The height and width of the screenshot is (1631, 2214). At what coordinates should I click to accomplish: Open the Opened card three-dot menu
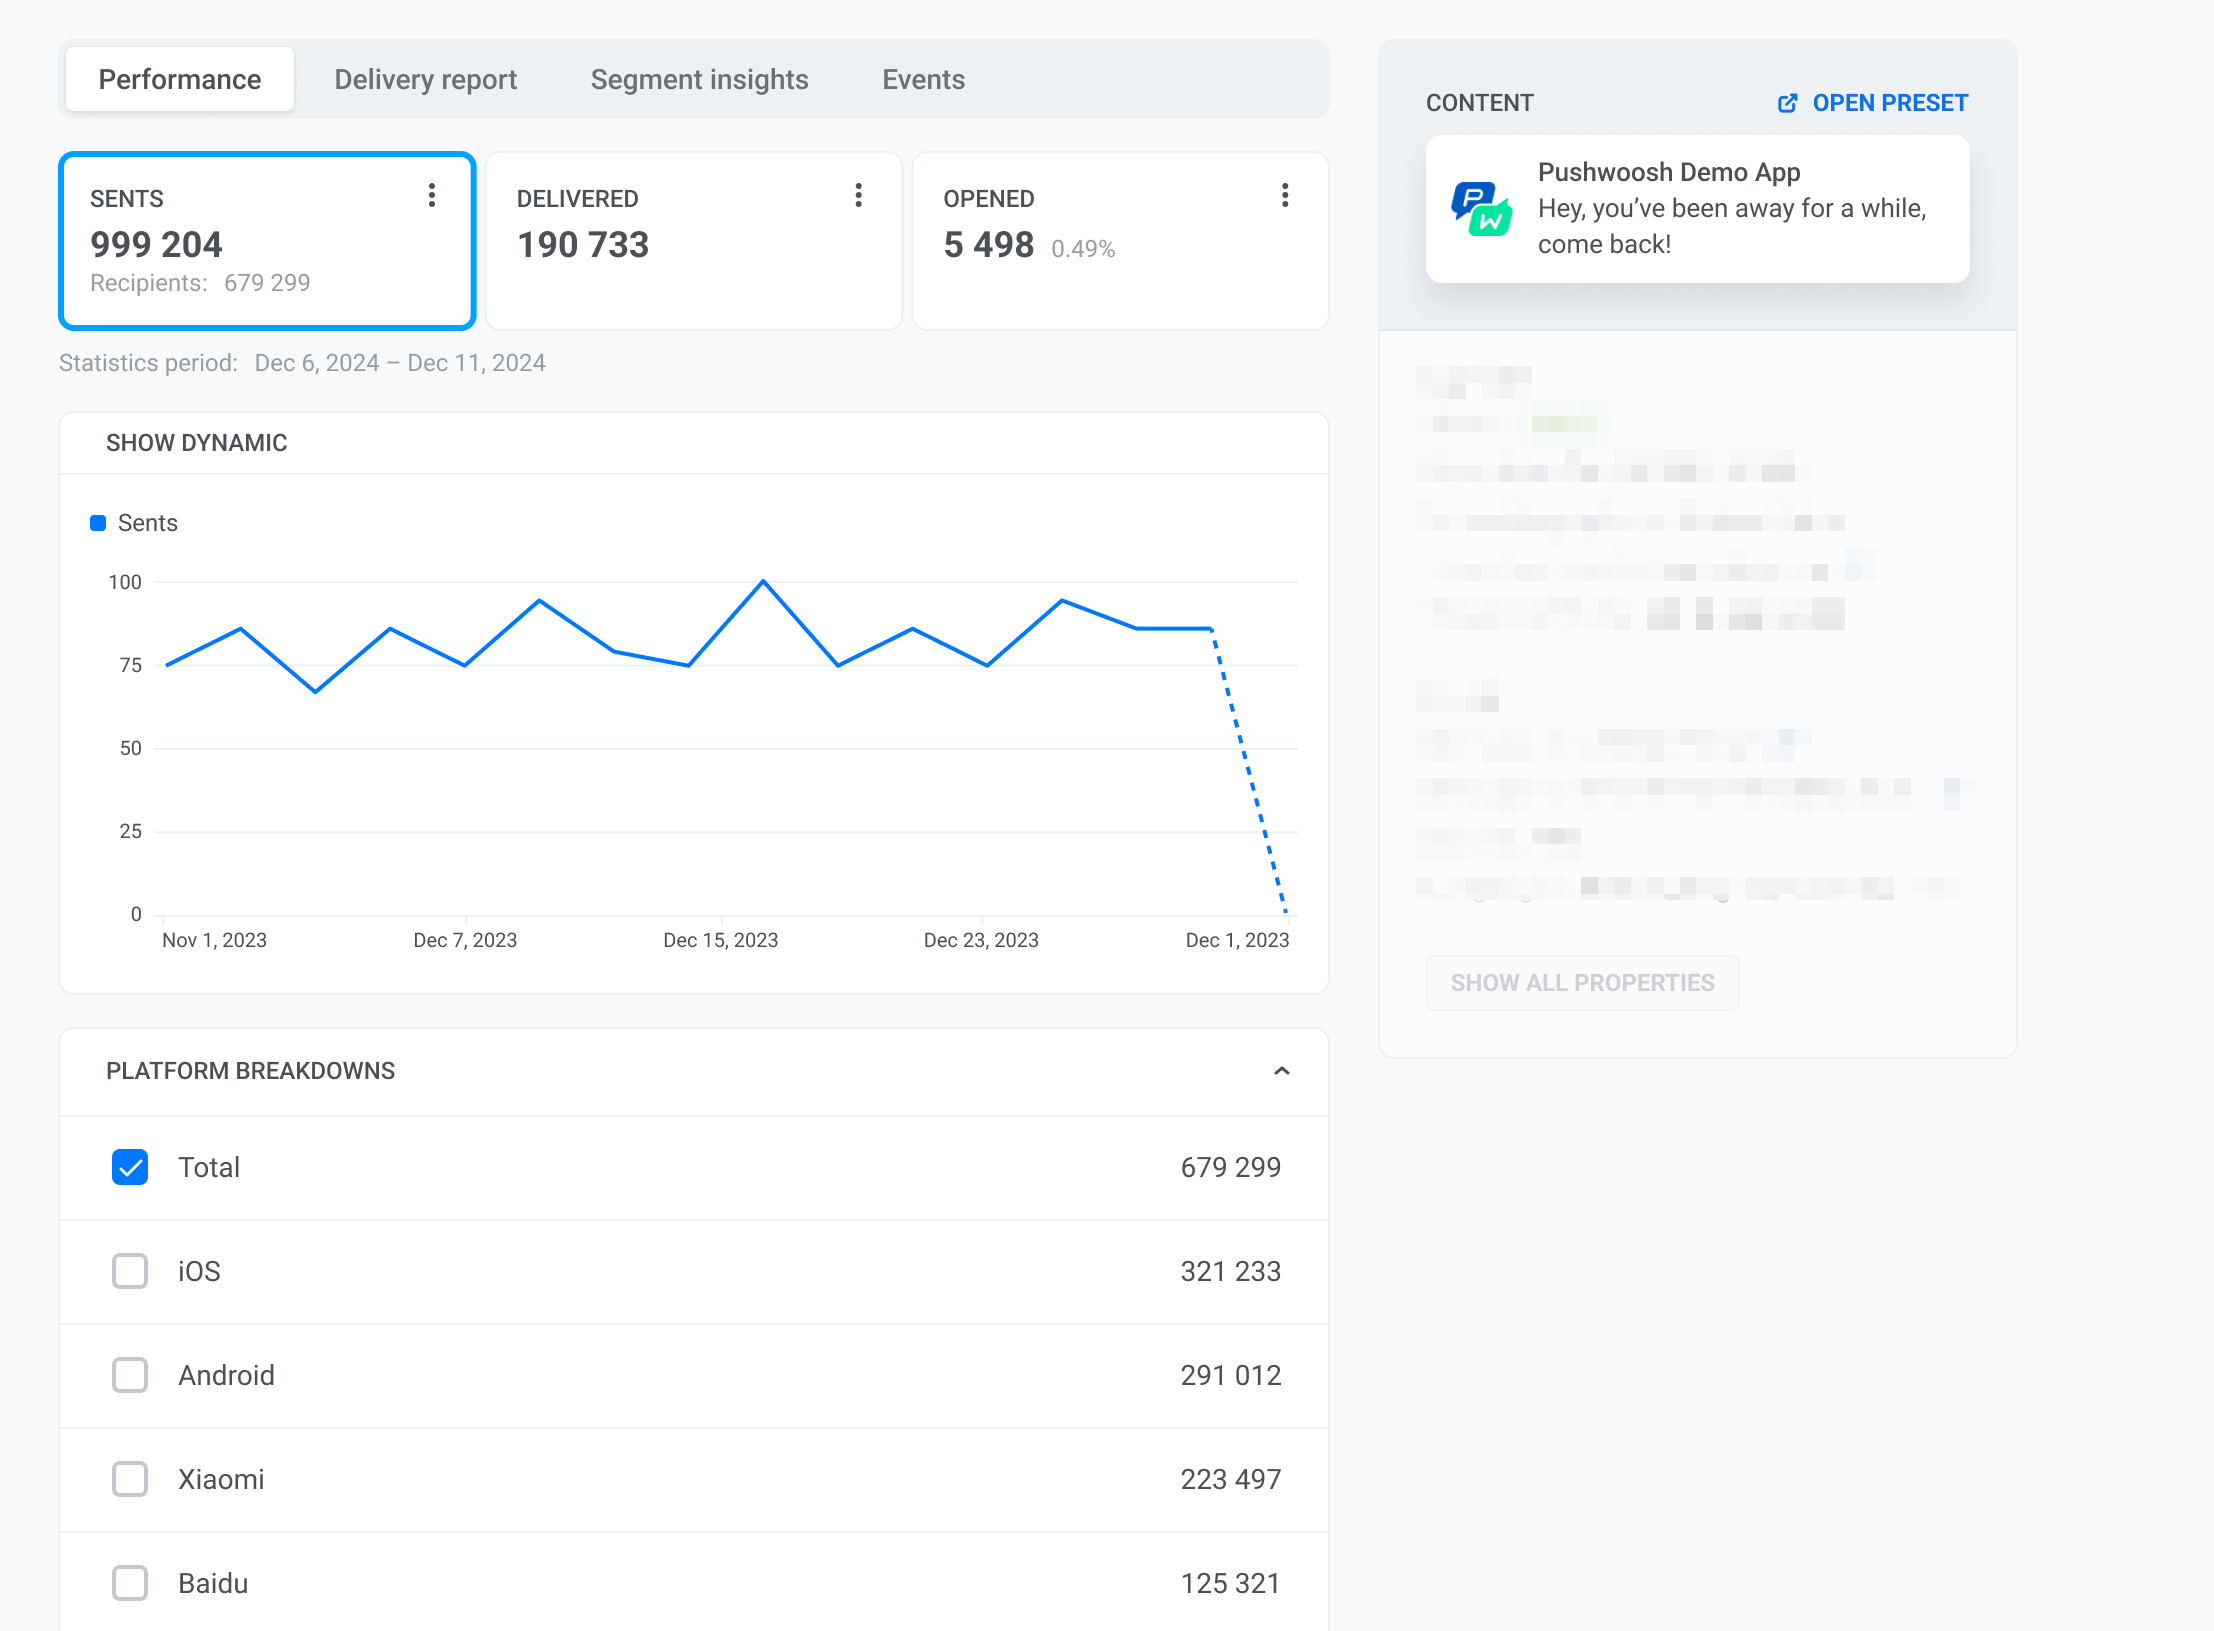[x=1285, y=196]
